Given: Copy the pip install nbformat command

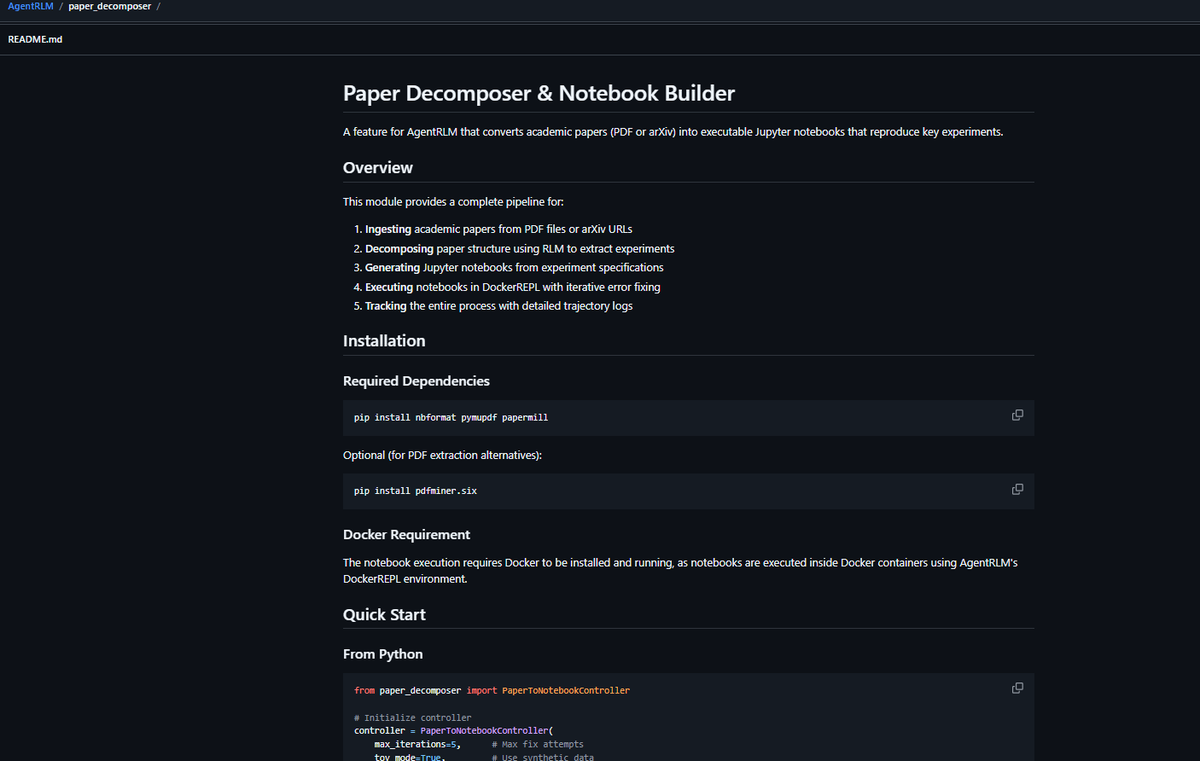Looking at the screenshot, I should [x=1017, y=415].
